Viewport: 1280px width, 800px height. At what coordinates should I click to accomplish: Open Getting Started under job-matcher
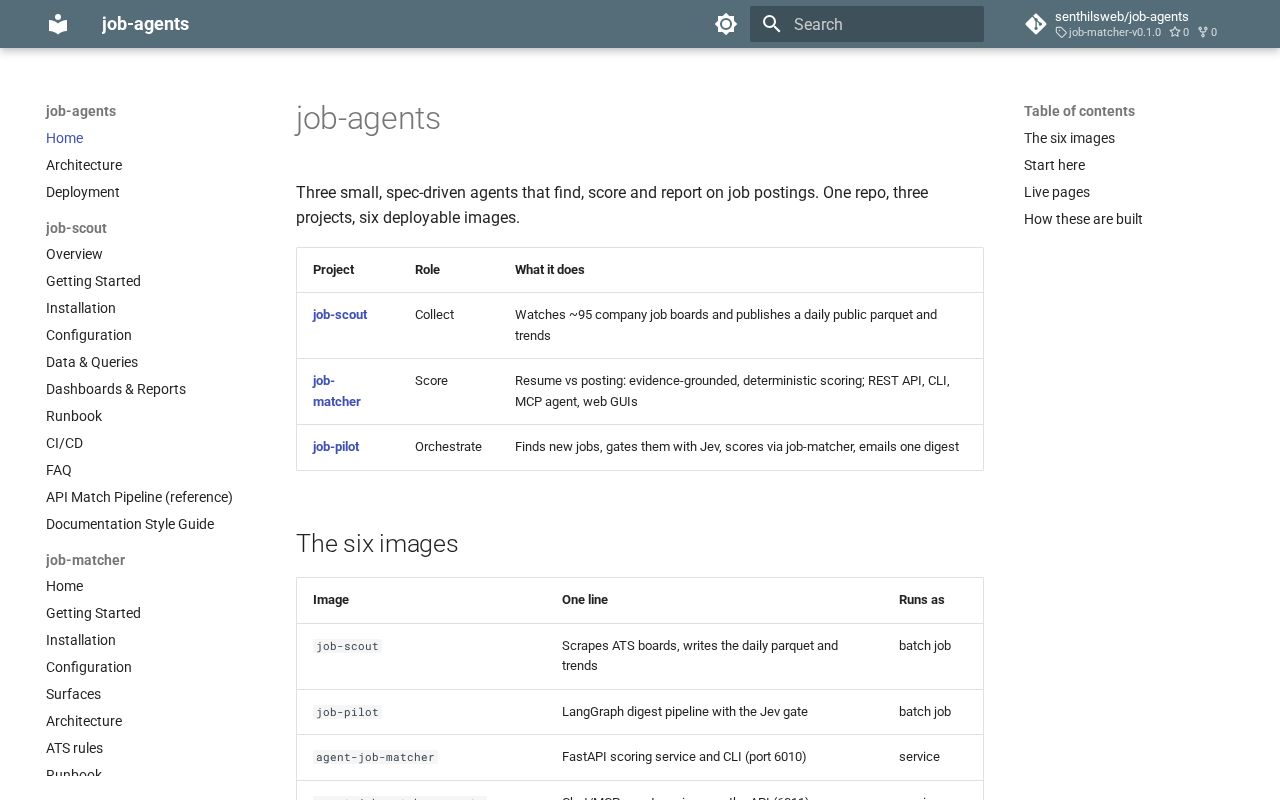click(x=93, y=613)
